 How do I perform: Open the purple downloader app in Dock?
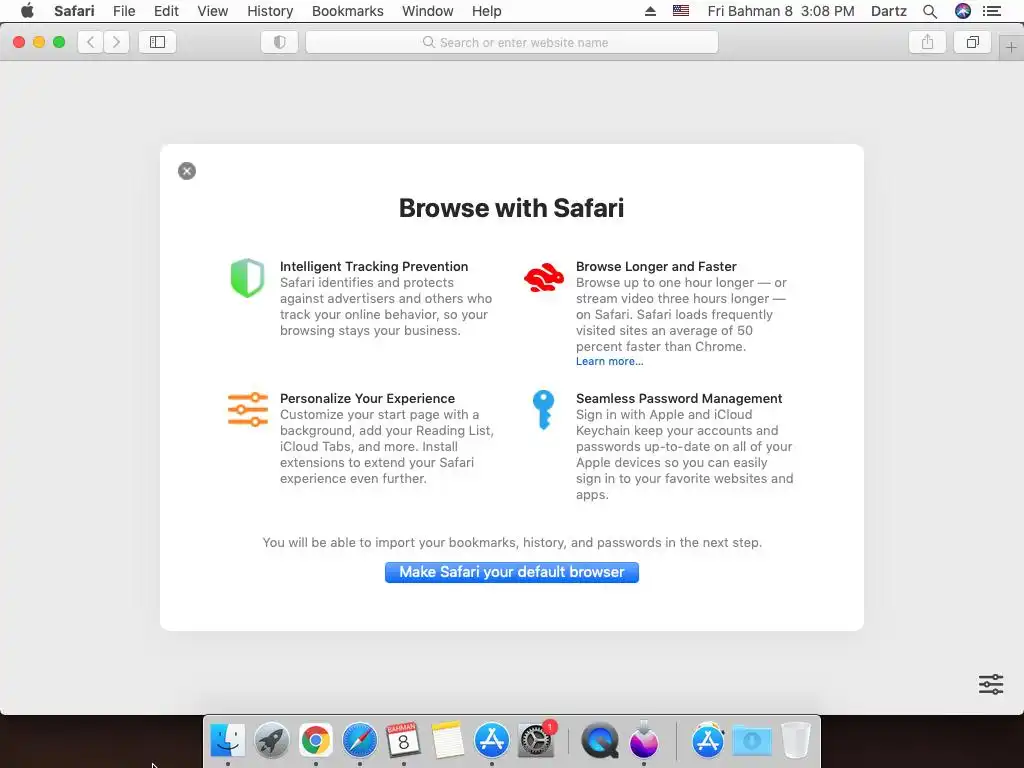click(644, 741)
